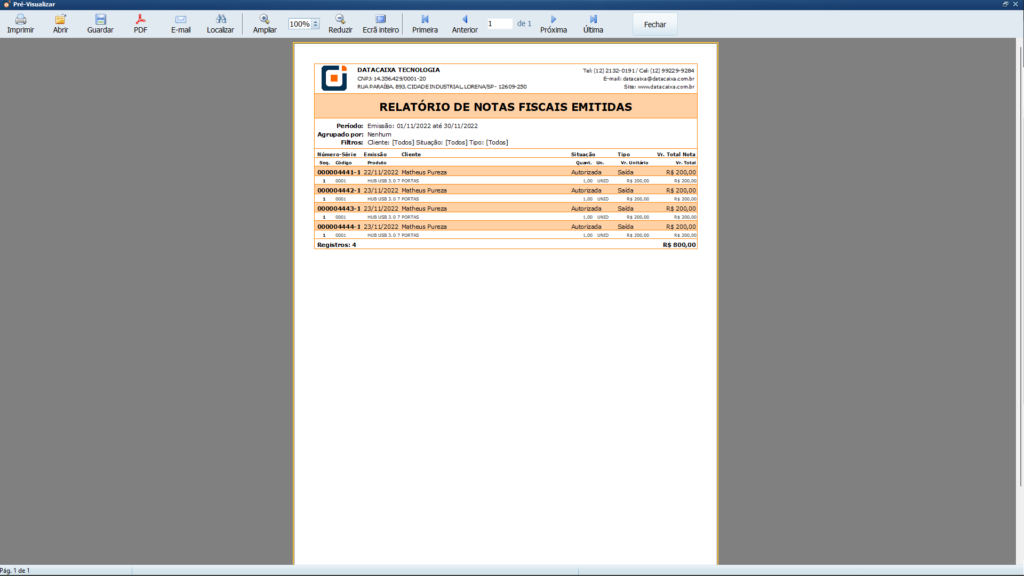Open the Localizar search tool
The height and width of the screenshot is (576, 1024).
pyautogui.click(x=220, y=20)
